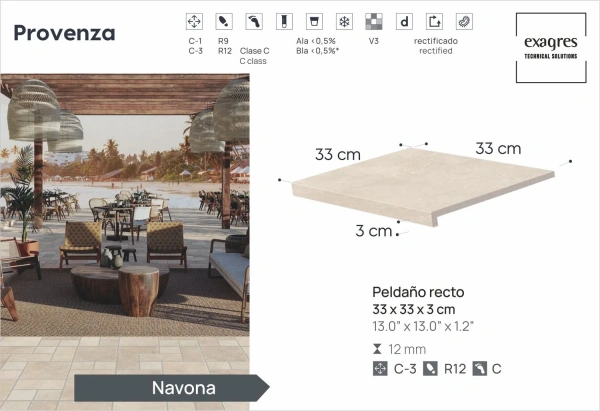Click the 'rectificado' label

pyautogui.click(x=435, y=41)
